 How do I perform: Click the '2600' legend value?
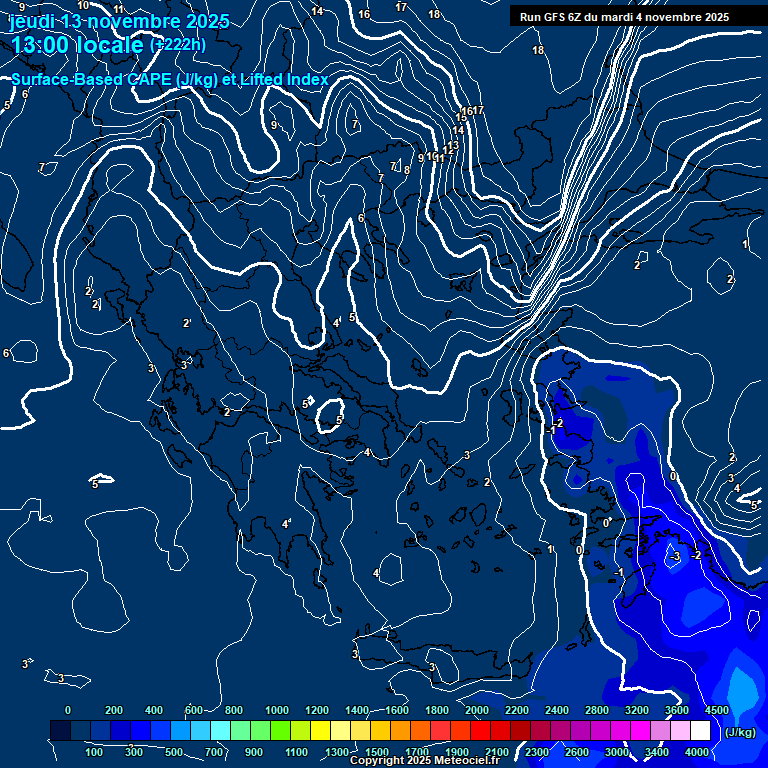point(576,752)
